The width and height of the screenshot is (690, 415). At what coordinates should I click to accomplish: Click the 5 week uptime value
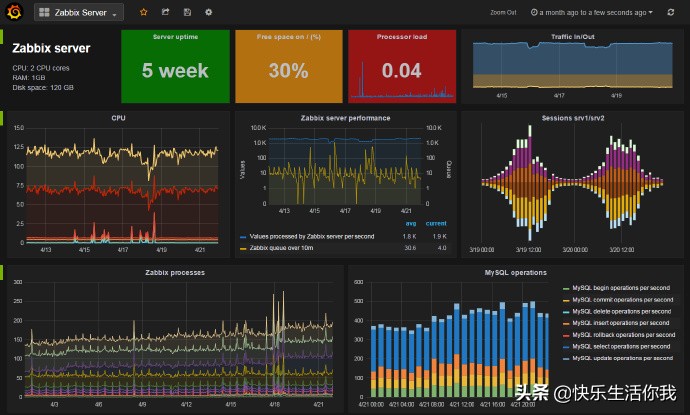click(175, 71)
